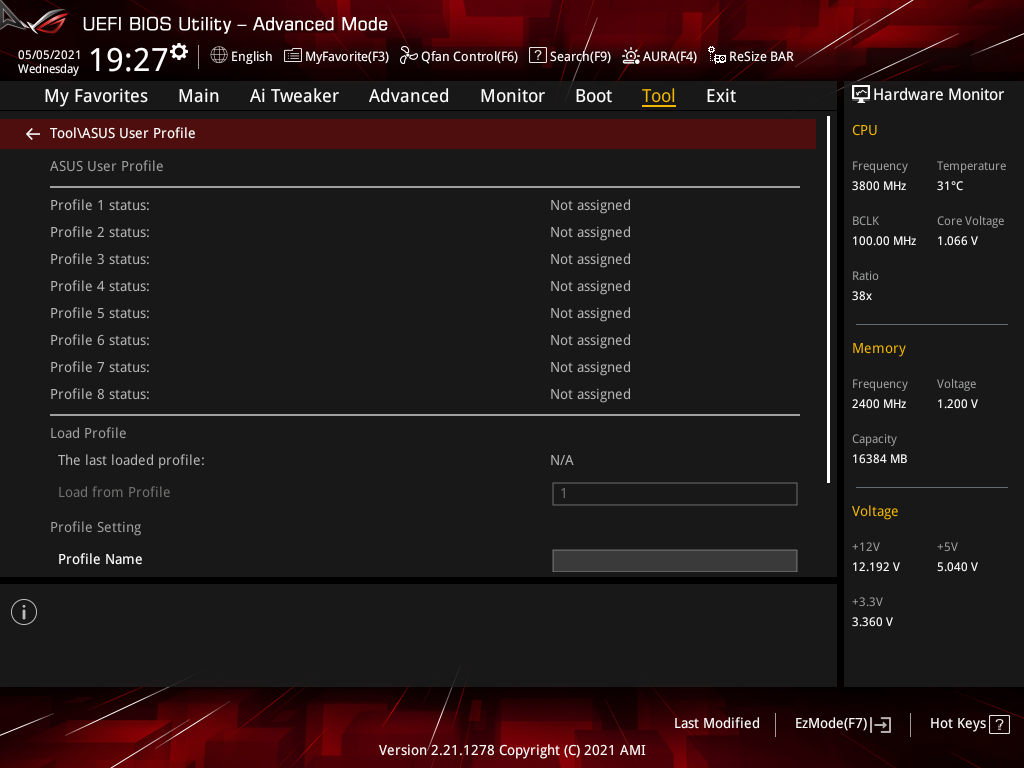Click the Hardware Monitor screen icon
Image resolution: width=1024 pixels, height=768 pixels.
pyautogui.click(x=861, y=95)
